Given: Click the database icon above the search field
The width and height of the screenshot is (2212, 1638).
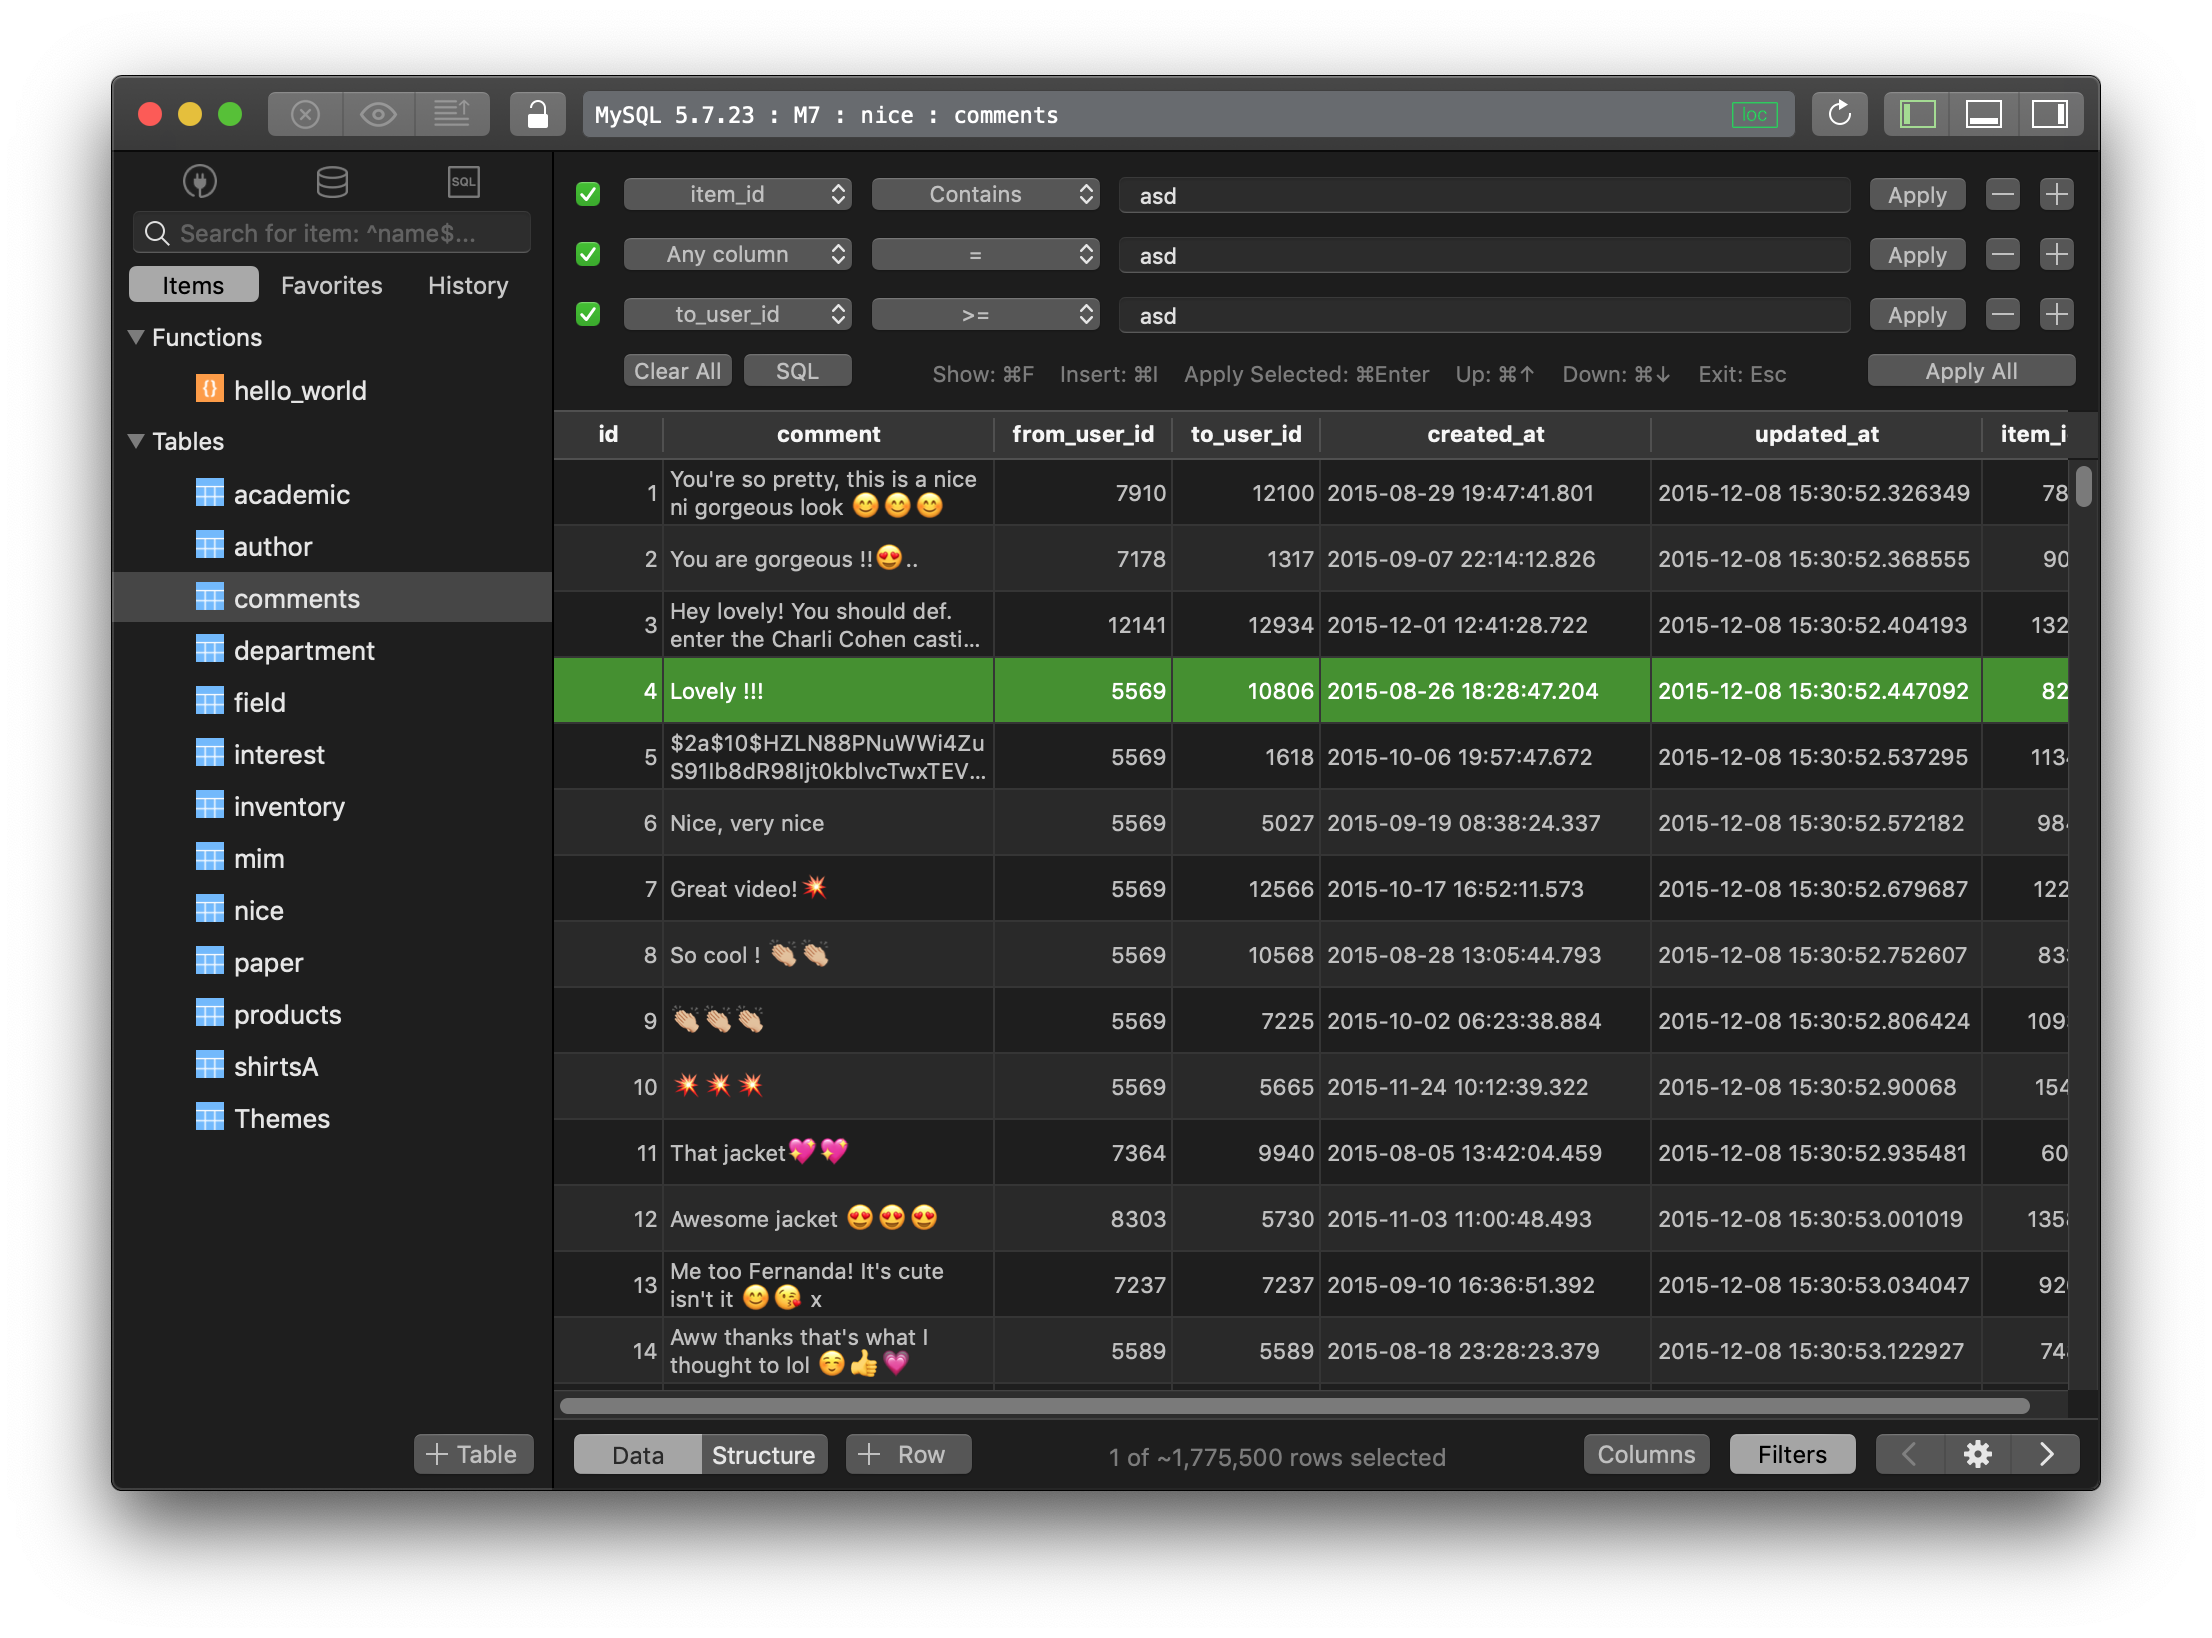Looking at the screenshot, I should click(331, 181).
